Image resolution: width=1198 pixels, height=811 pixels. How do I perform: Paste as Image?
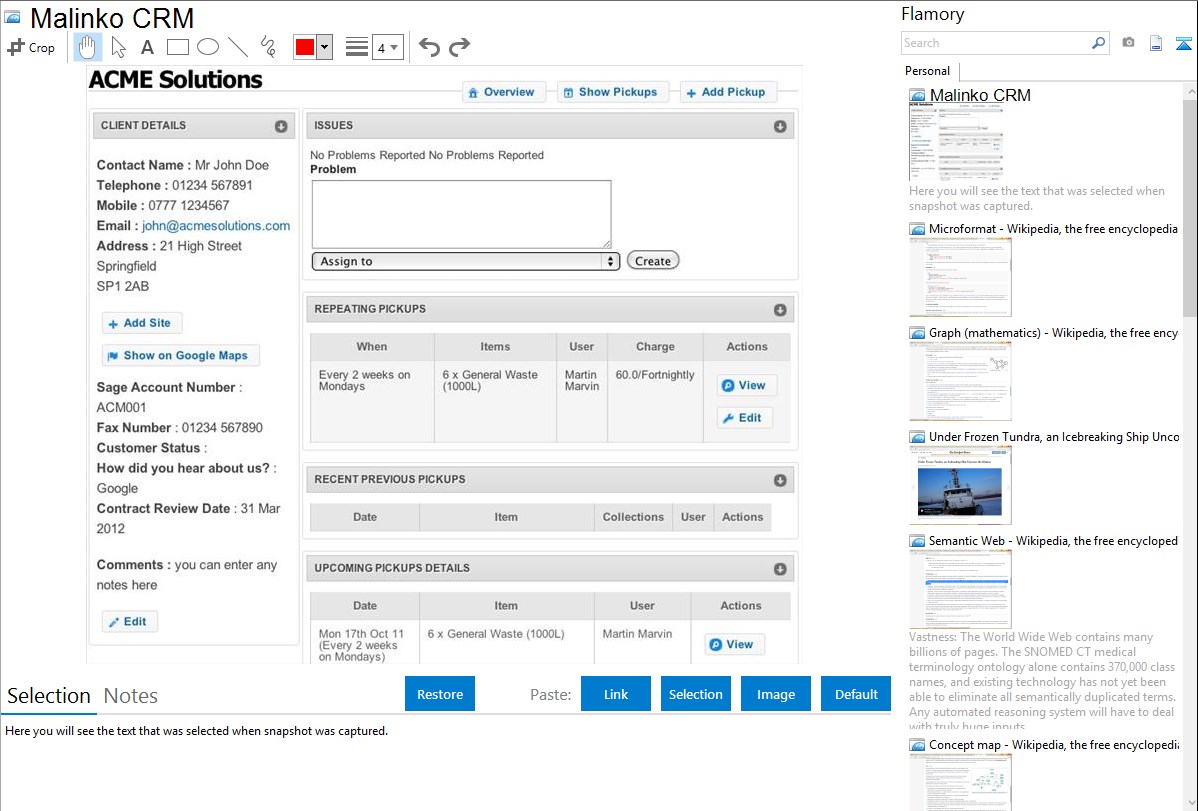pos(775,694)
